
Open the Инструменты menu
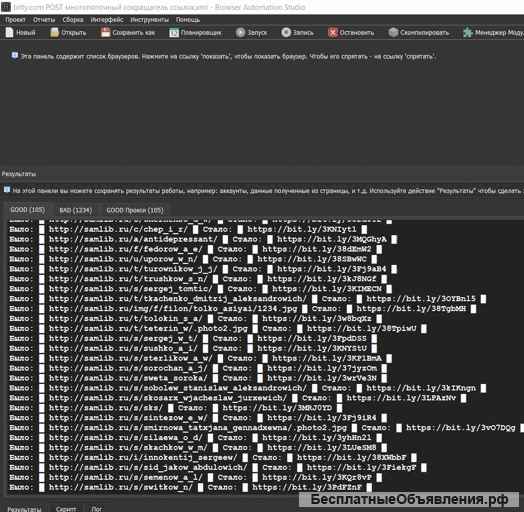pyautogui.click(x=149, y=20)
